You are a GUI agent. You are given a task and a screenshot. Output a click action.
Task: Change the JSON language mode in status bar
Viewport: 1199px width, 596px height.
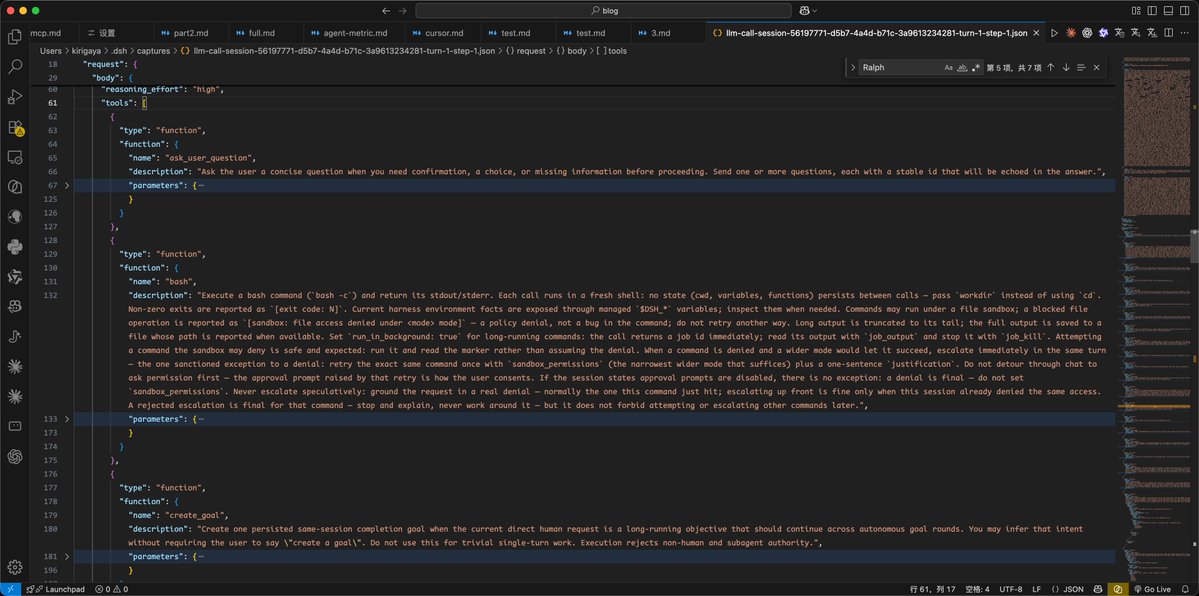[x=1068, y=589]
